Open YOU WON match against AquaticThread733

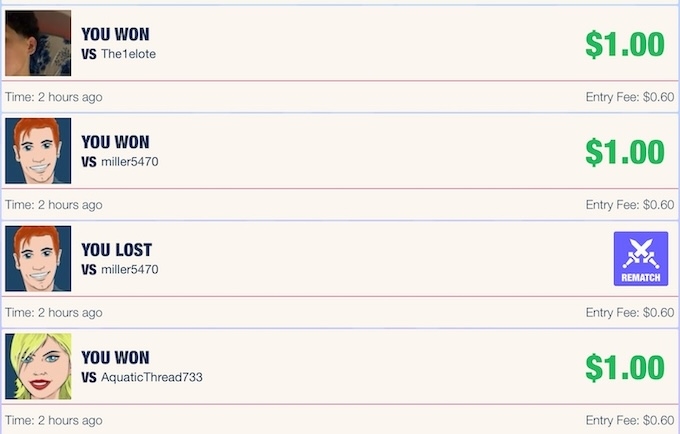click(340, 367)
